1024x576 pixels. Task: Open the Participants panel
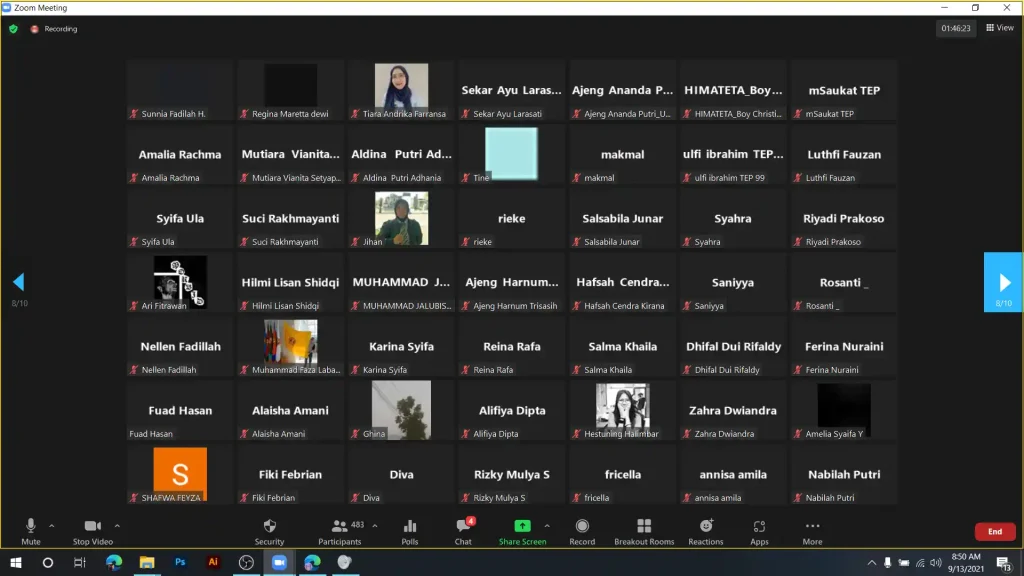pos(340,532)
